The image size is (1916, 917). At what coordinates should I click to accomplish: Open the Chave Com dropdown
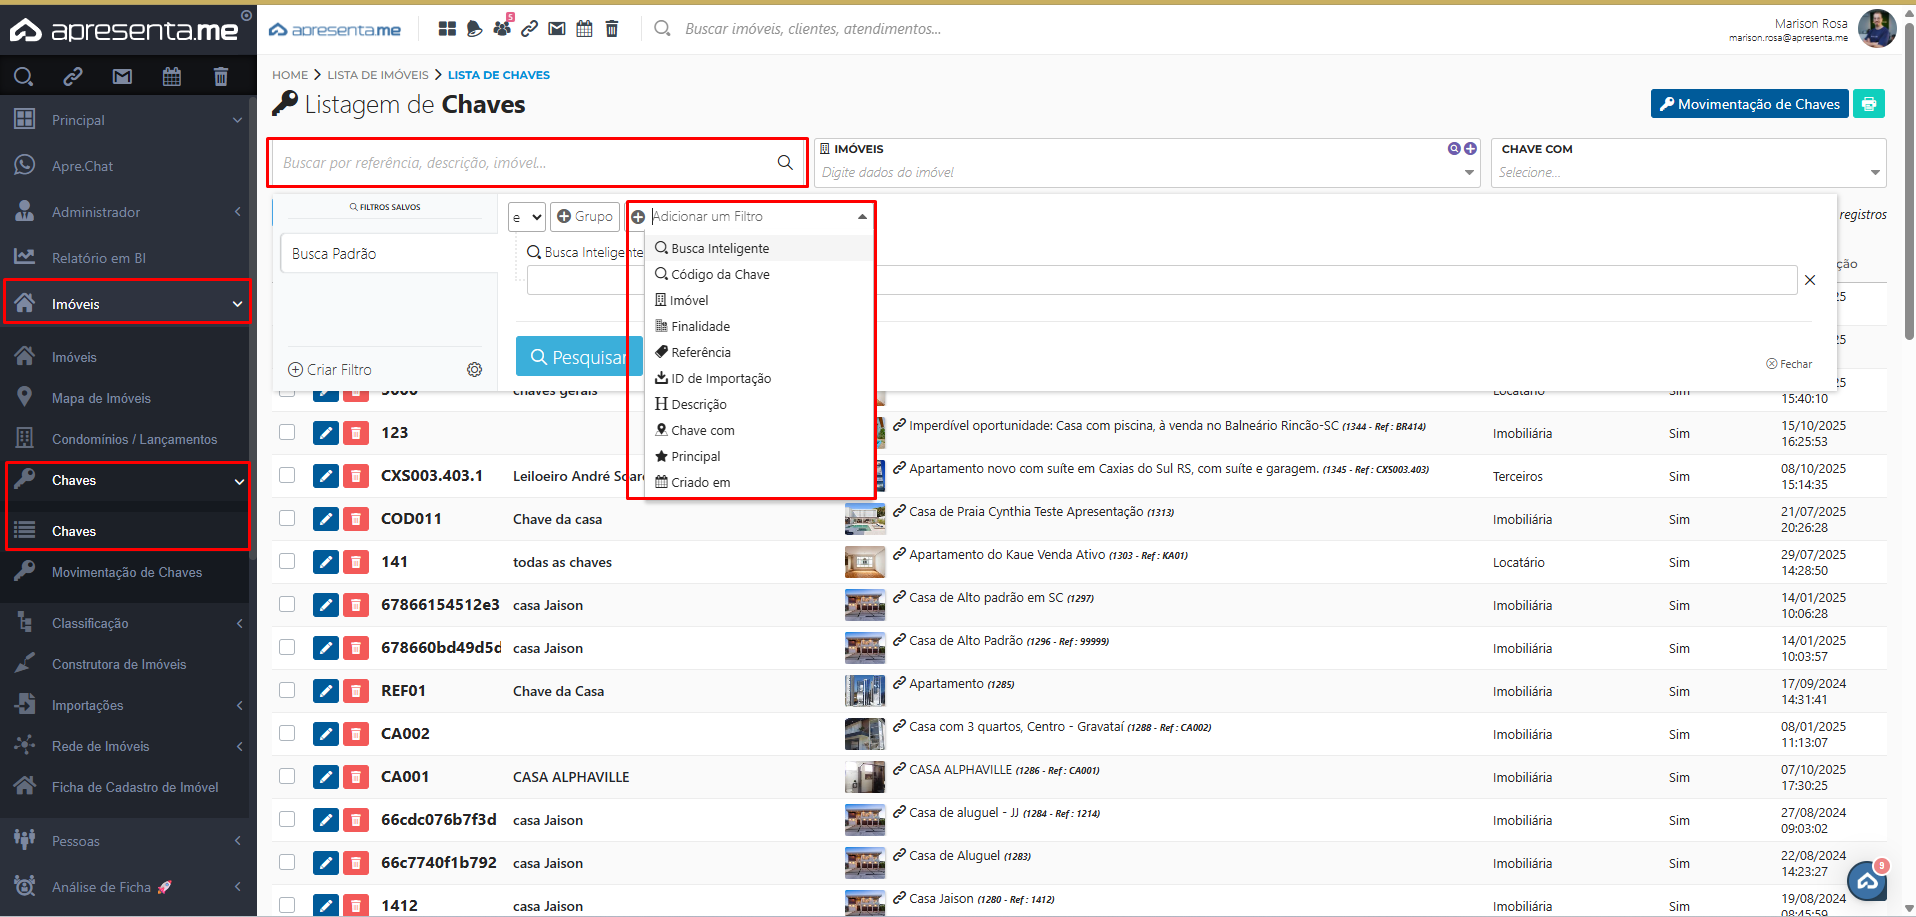pos(1687,172)
